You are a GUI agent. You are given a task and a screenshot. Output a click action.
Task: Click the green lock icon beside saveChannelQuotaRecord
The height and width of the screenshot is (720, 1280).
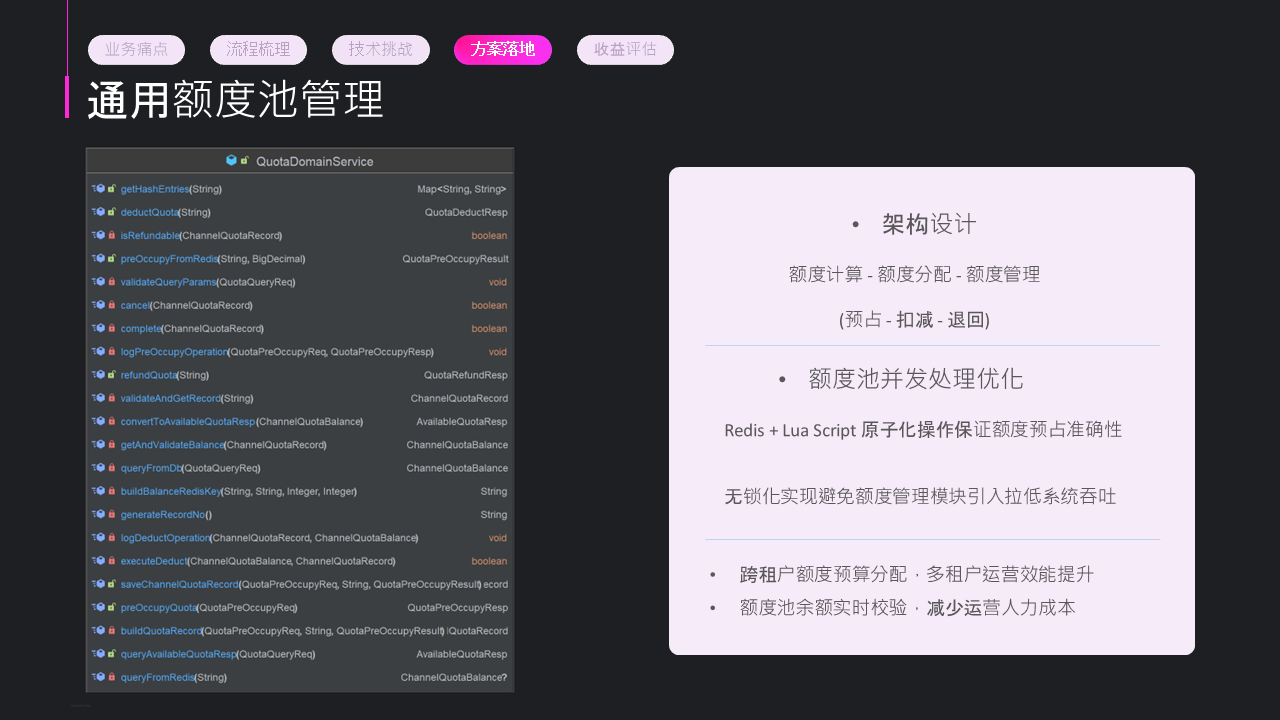pos(112,584)
